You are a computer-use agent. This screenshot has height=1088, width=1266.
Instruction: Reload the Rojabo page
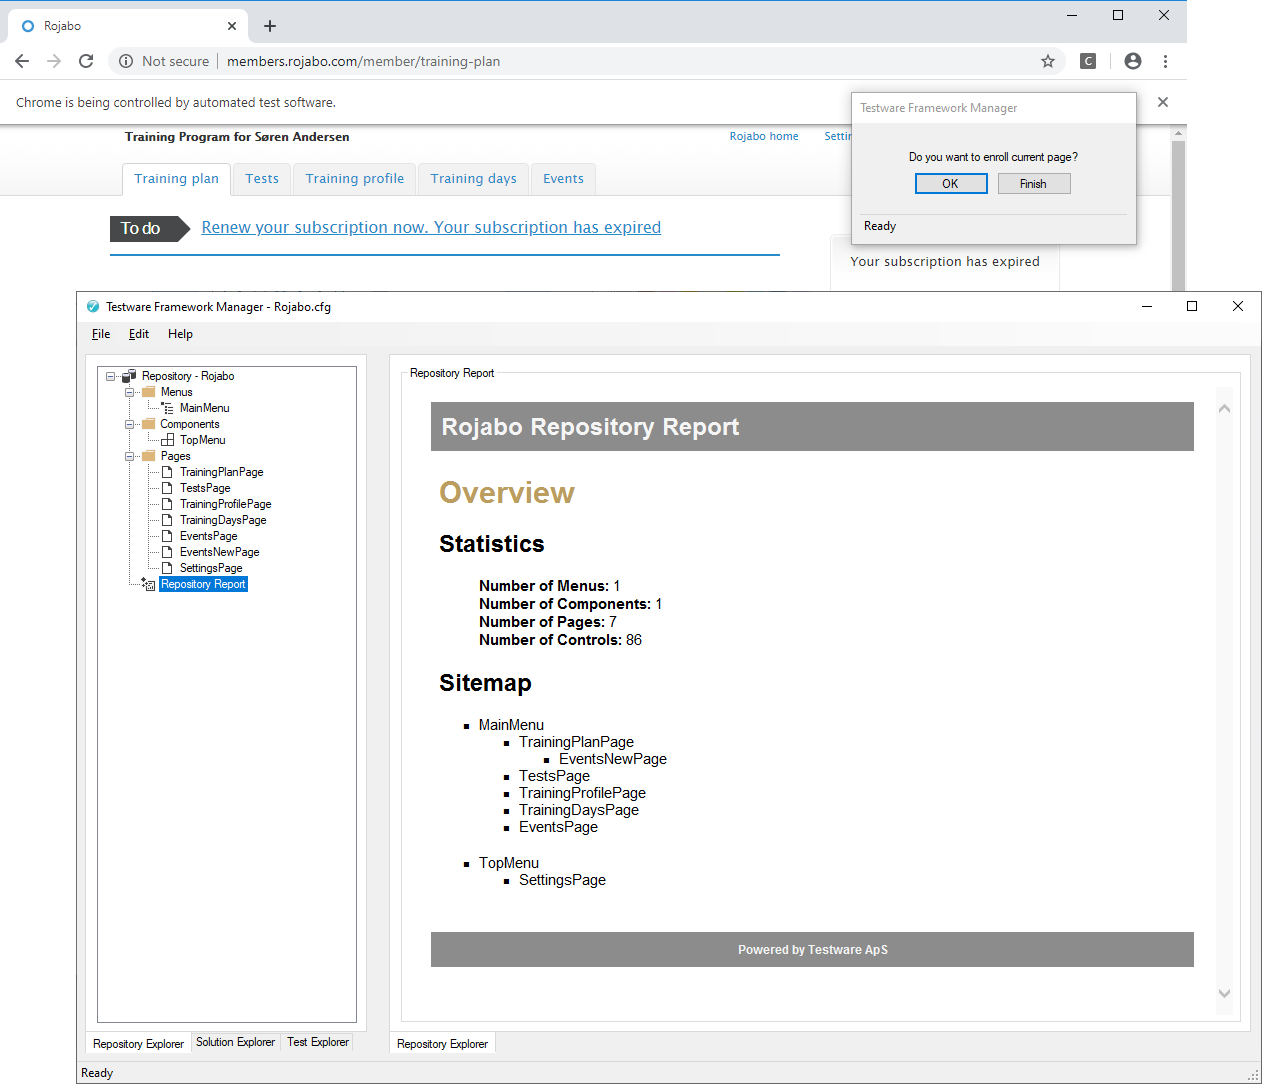coord(86,61)
